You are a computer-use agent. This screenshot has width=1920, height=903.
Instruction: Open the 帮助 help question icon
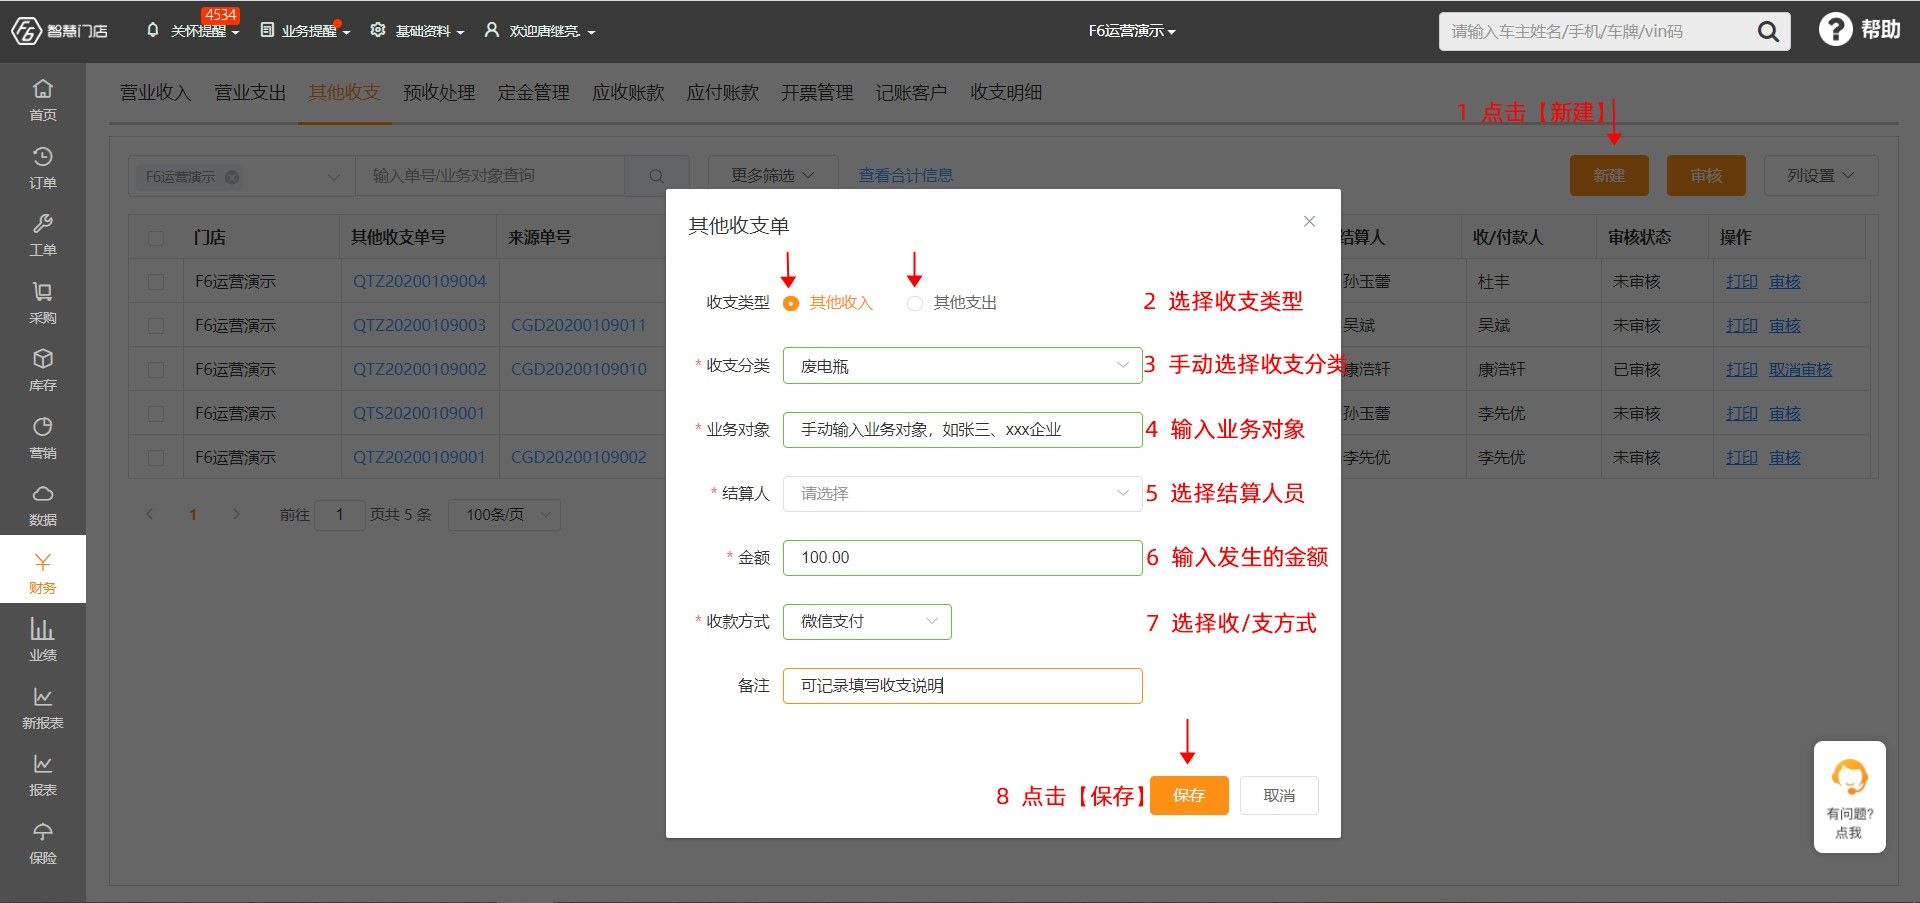(x=1835, y=30)
